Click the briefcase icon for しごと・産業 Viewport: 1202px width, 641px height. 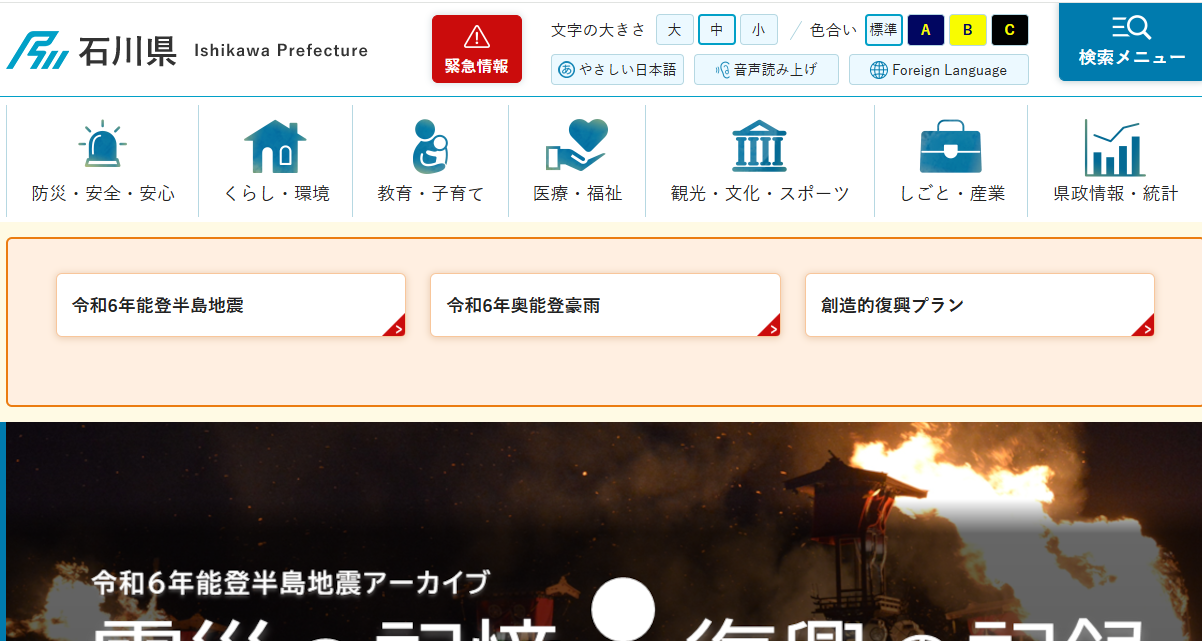951,147
